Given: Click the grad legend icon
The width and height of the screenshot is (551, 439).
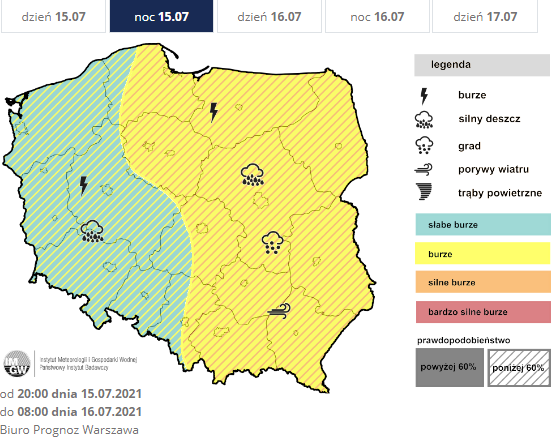Looking at the screenshot, I should 424,145.
